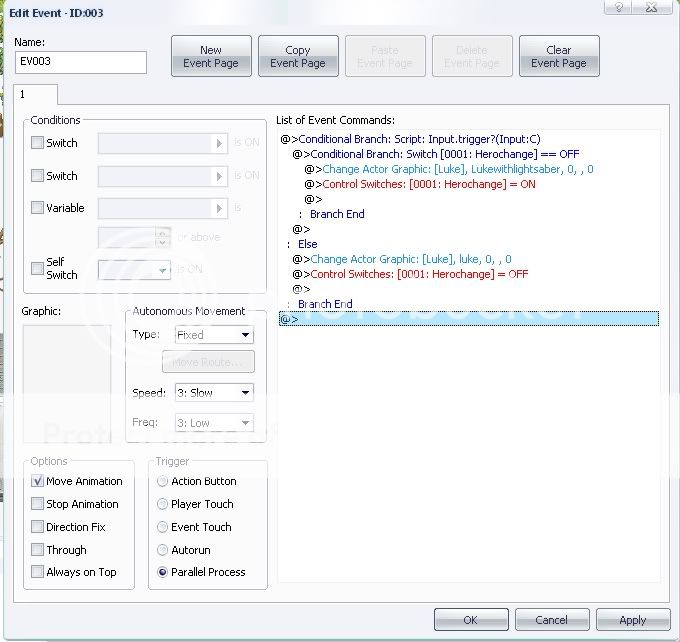This screenshot has width=680, height=642.
Task: Choose the Player Touch trigger
Action: (163, 504)
